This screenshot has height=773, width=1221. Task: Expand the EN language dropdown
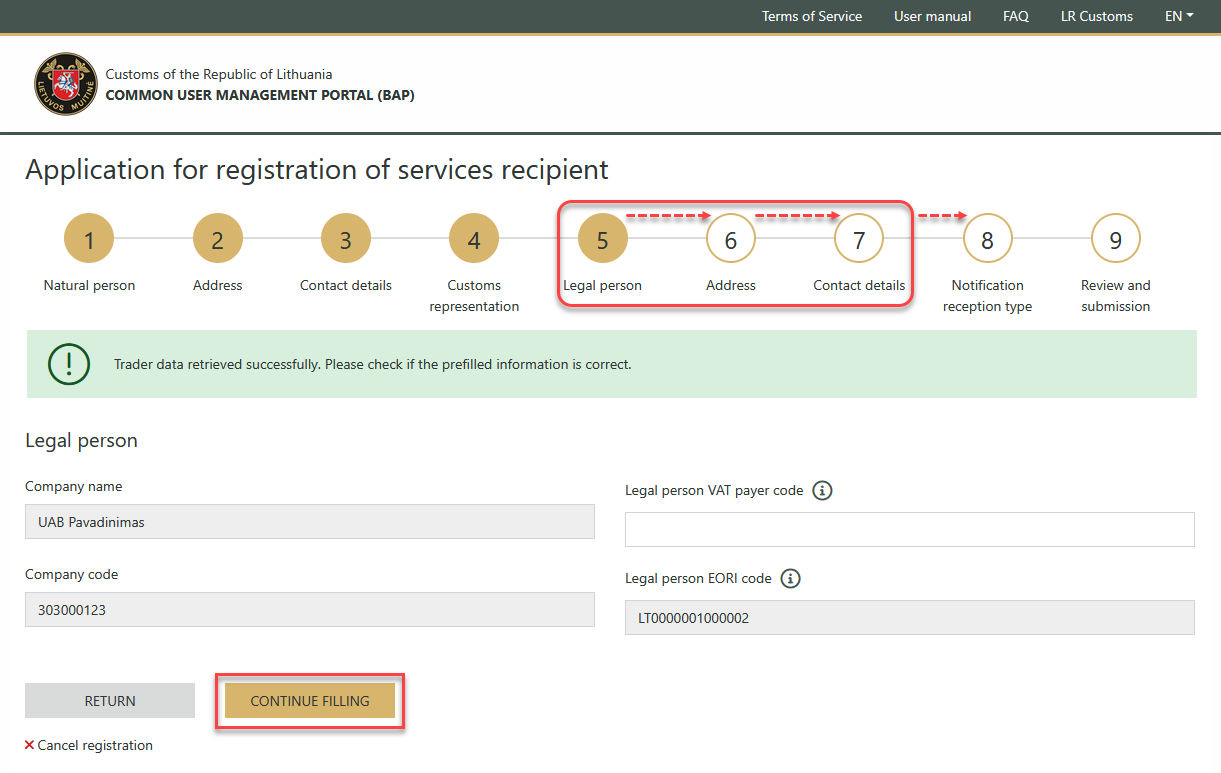(1179, 16)
